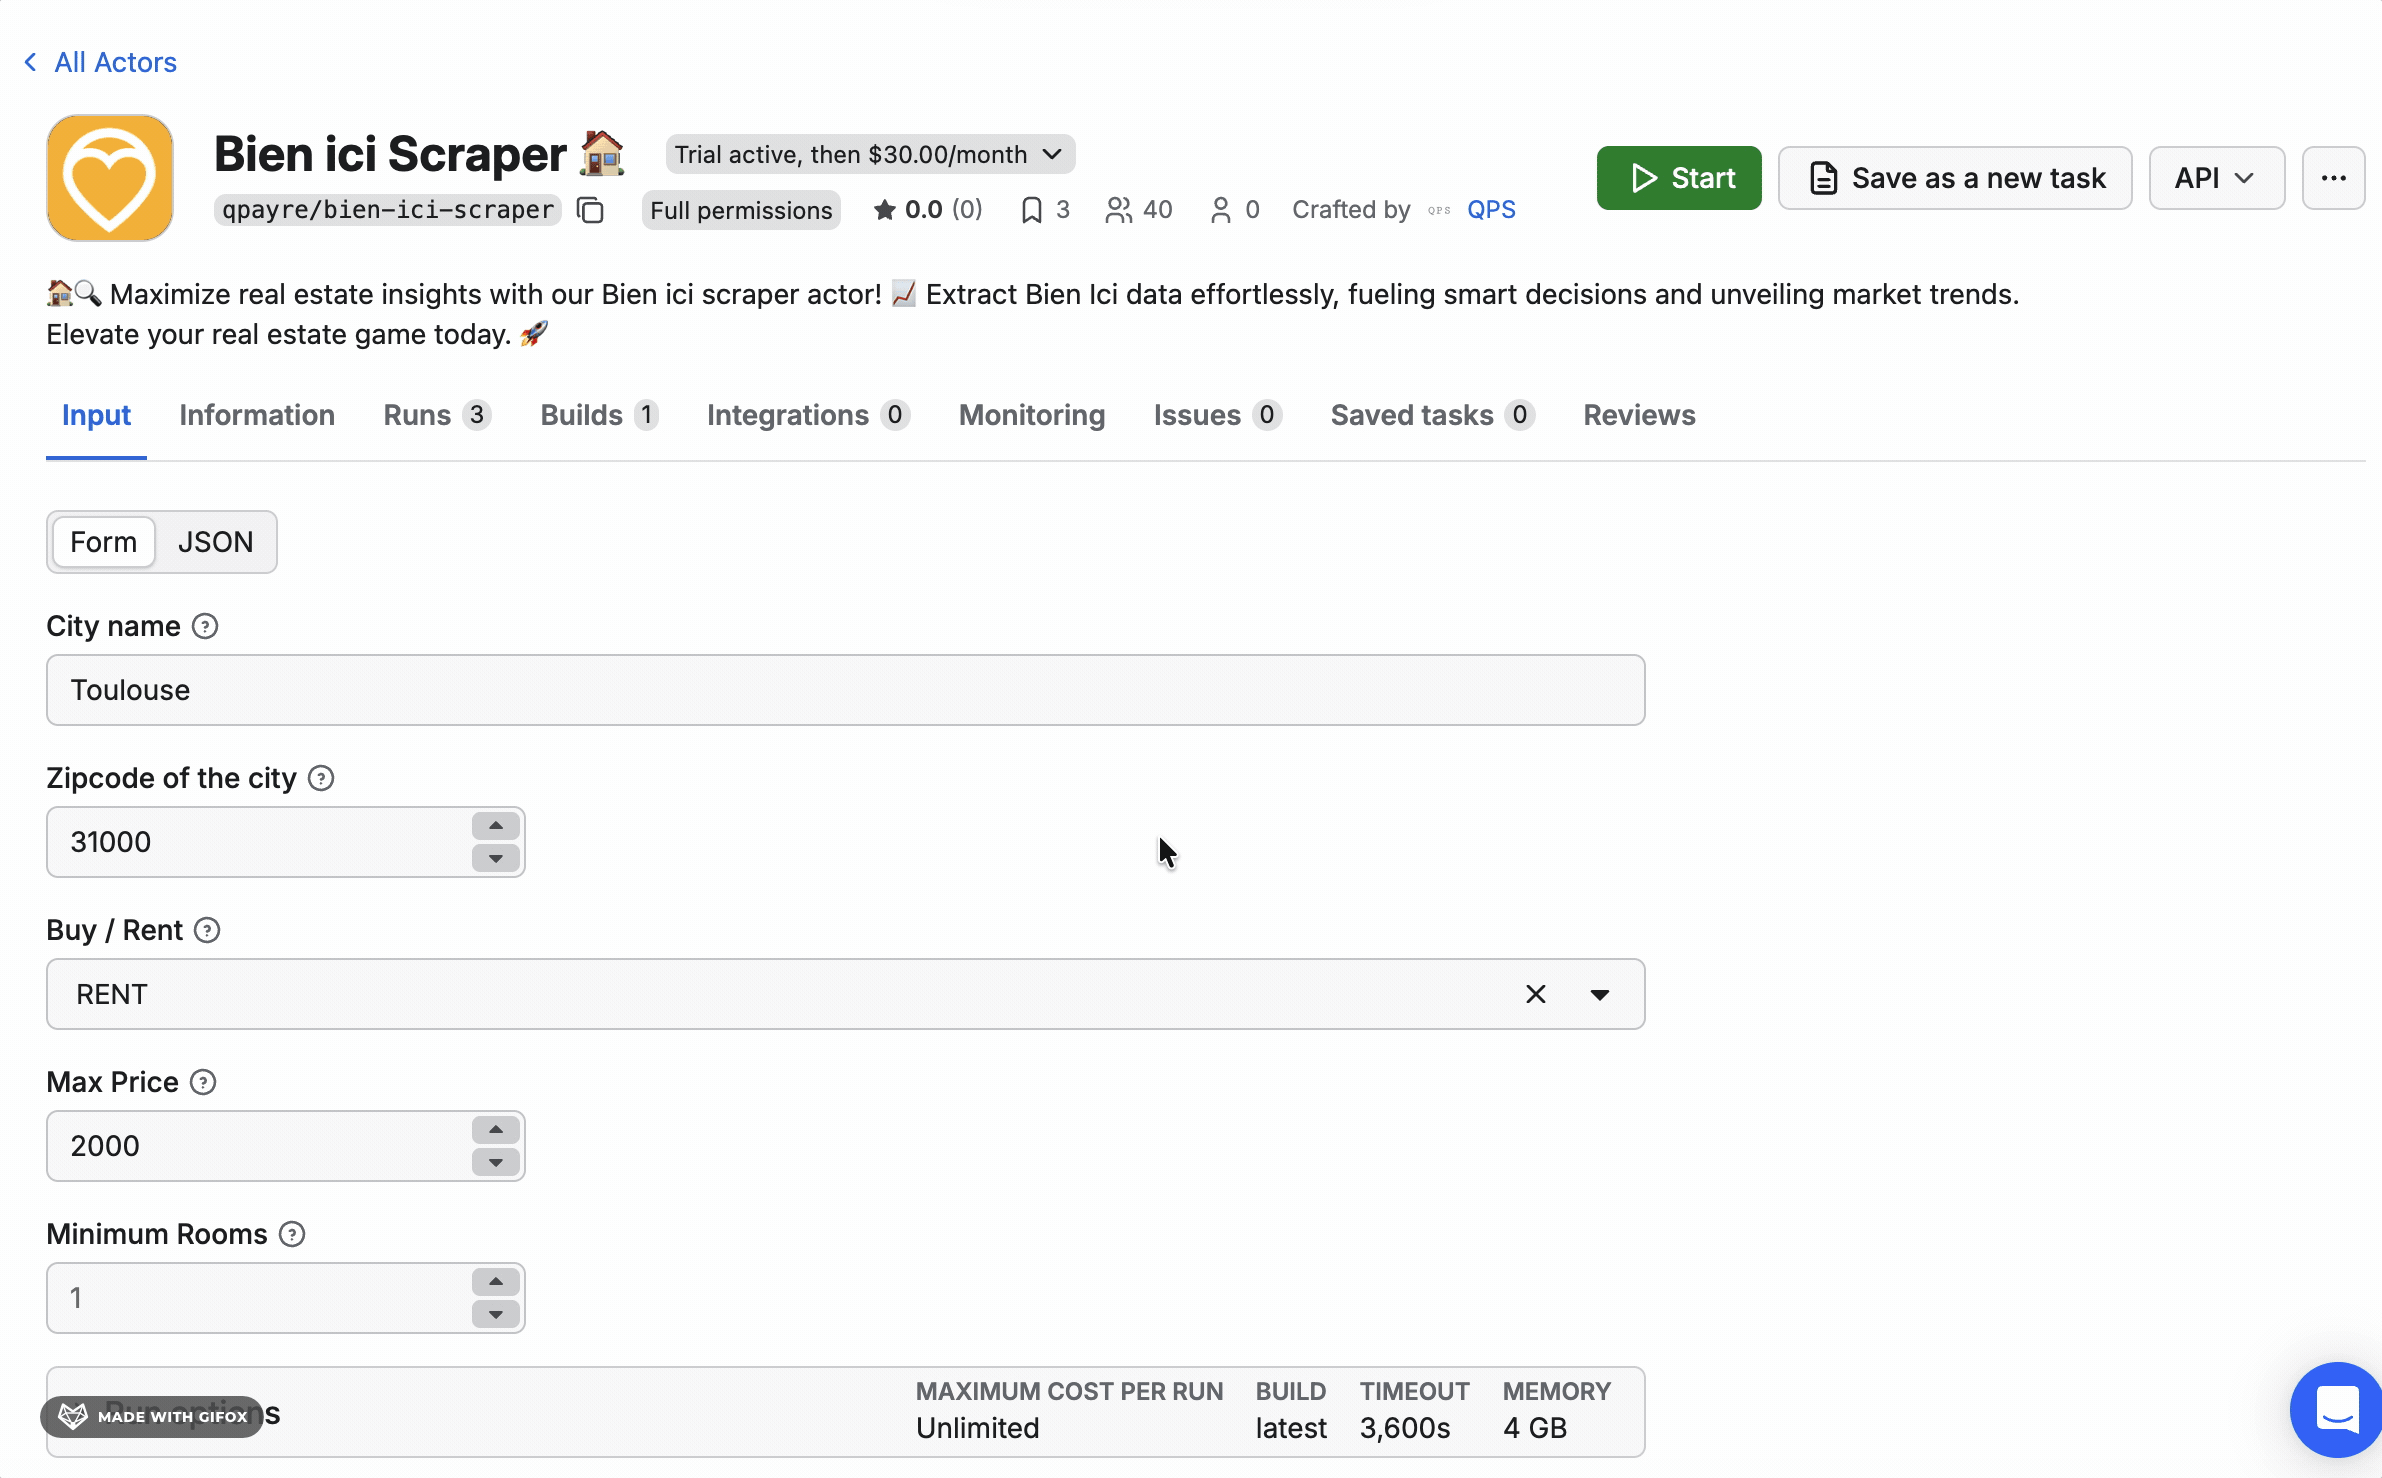Switch to the Monitoring tab
Image resolution: width=2382 pixels, height=1478 pixels.
pyautogui.click(x=1031, y=415)
